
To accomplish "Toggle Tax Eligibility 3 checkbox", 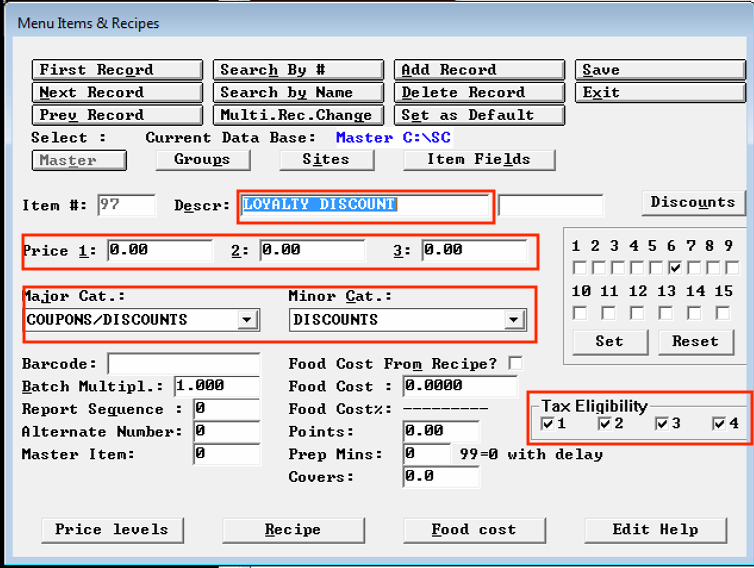I will (662, 424).
